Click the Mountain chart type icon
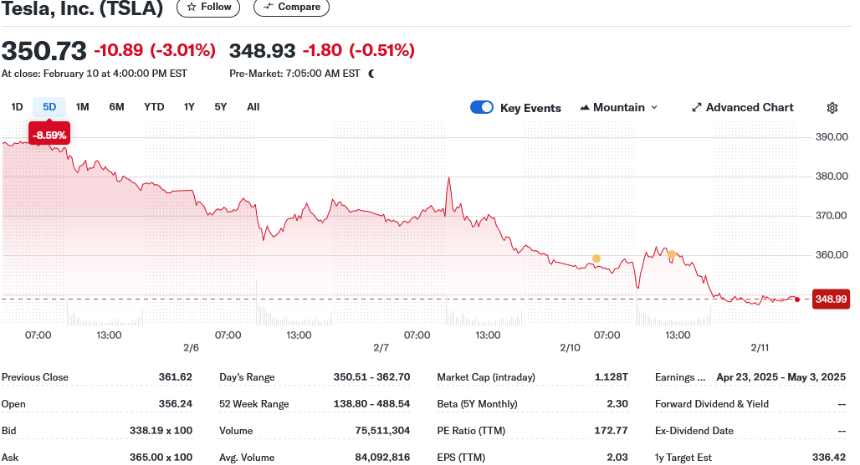 point(585,107)
